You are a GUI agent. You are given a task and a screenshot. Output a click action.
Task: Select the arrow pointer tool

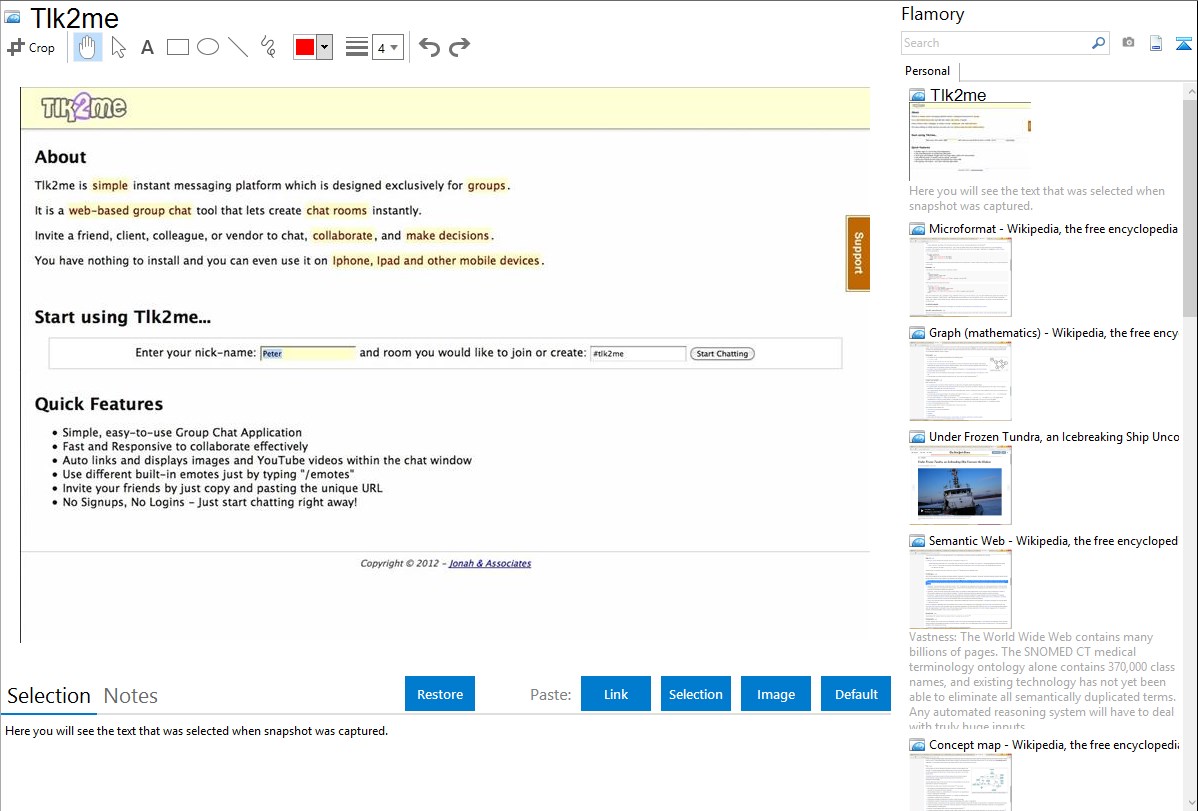pyautogui.click(x=118, y=47)
